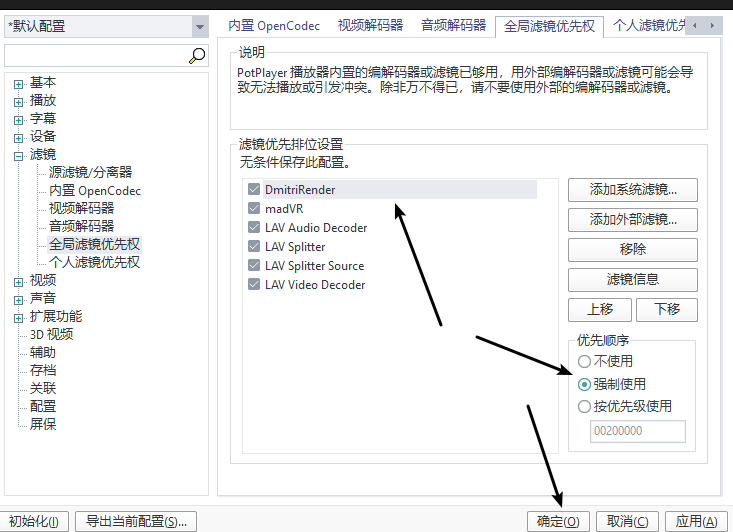Open the 辅助 settings page
733x532 pixels.
(x=43, y=352)
